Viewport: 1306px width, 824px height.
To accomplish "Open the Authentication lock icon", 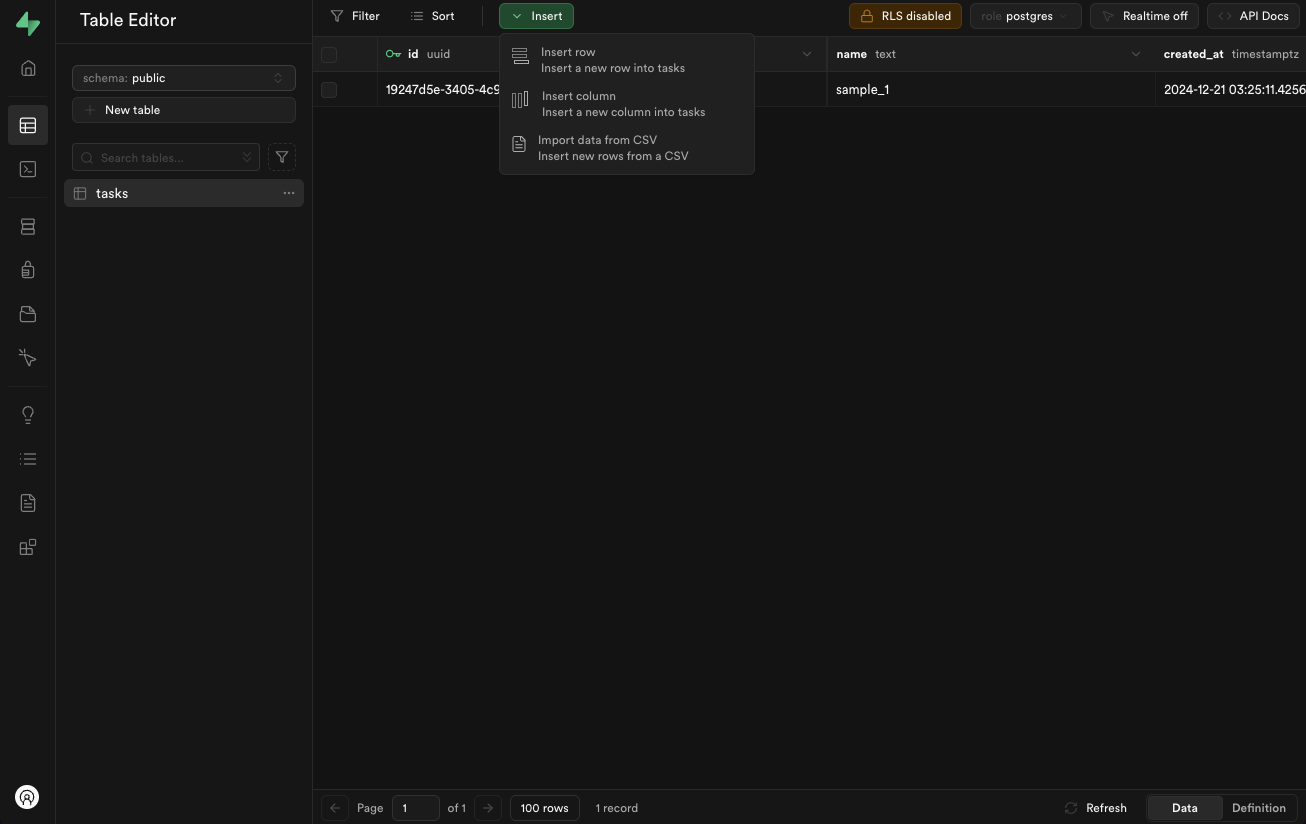I will pyautogui.click(x=28, y=270).
